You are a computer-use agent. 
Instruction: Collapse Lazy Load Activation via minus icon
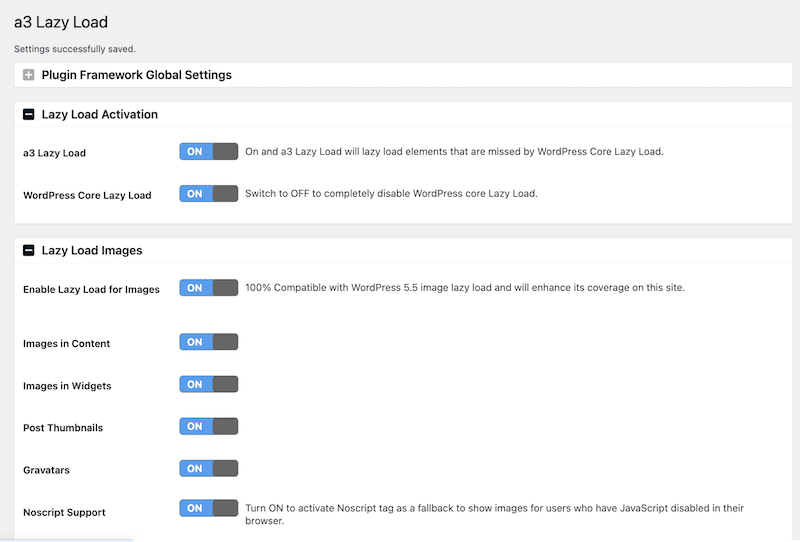click(28, 115)
